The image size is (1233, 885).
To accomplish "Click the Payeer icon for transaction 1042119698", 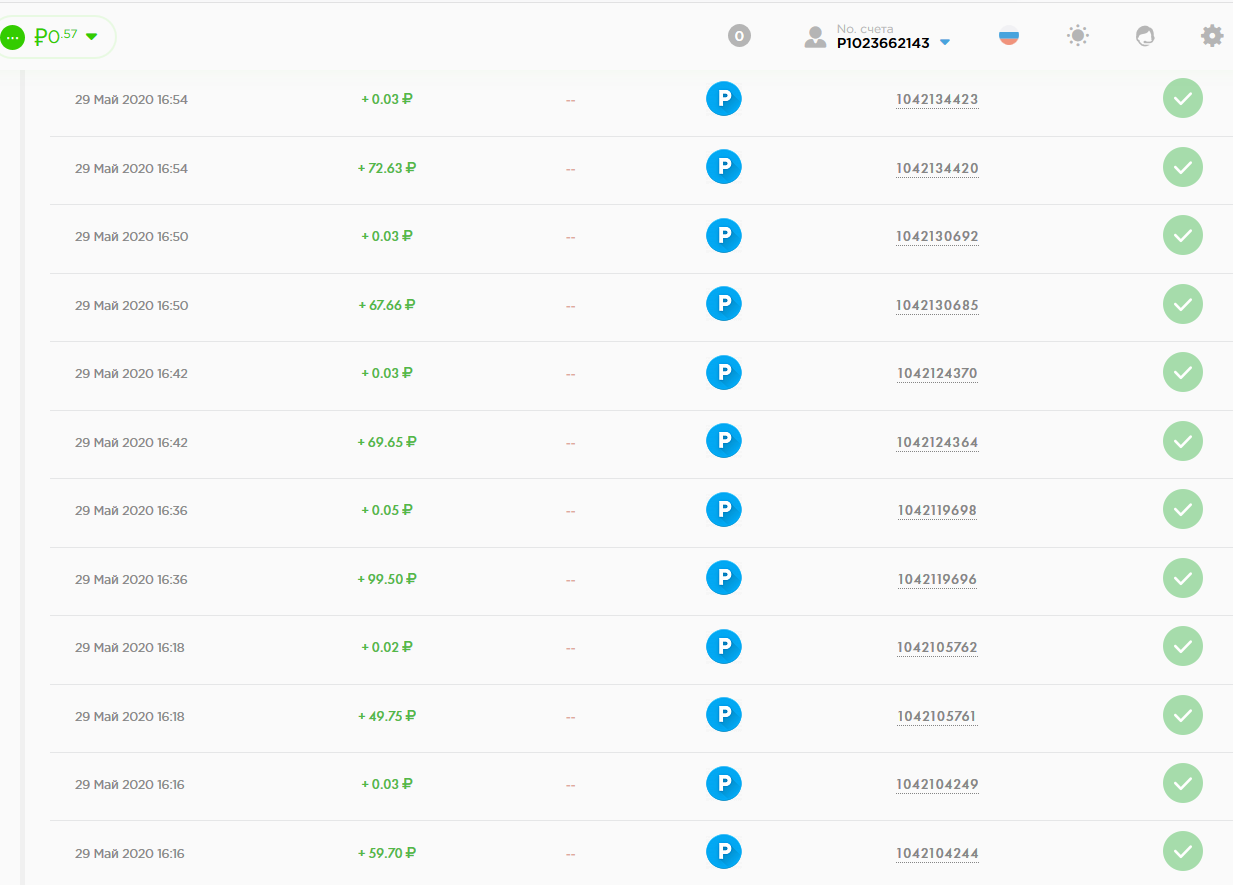I will [724, 510].
